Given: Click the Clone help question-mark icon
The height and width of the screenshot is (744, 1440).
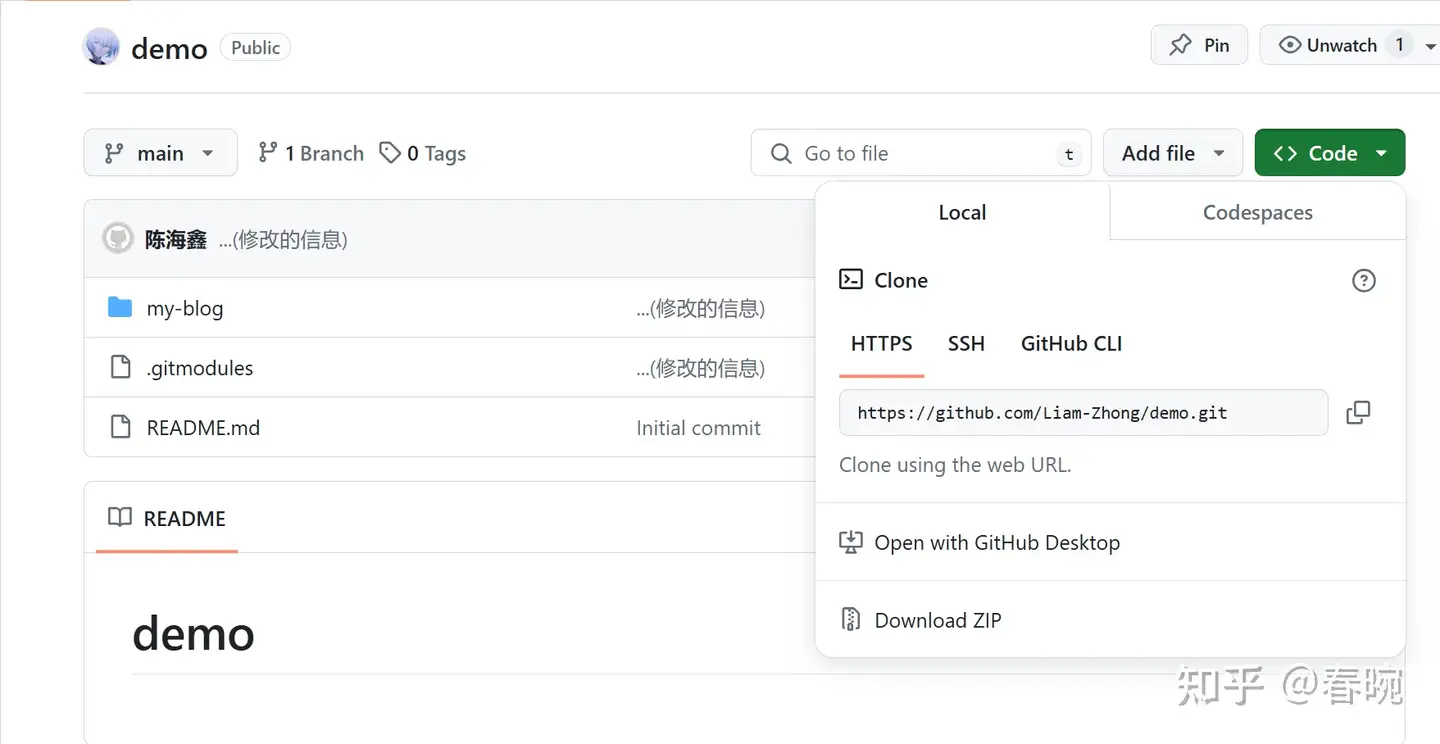Looking at the screenshot, I should pos(1363,281).
